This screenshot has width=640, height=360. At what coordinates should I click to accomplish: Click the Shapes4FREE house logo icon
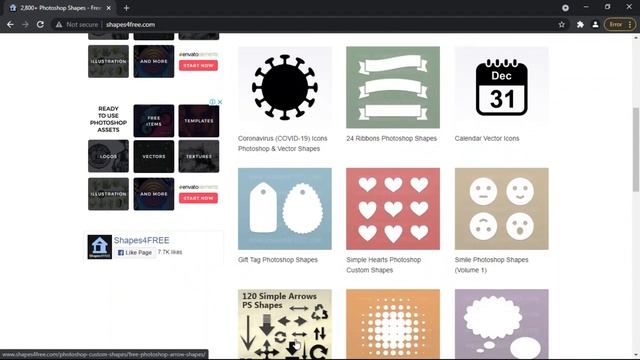tap(99, 247)
